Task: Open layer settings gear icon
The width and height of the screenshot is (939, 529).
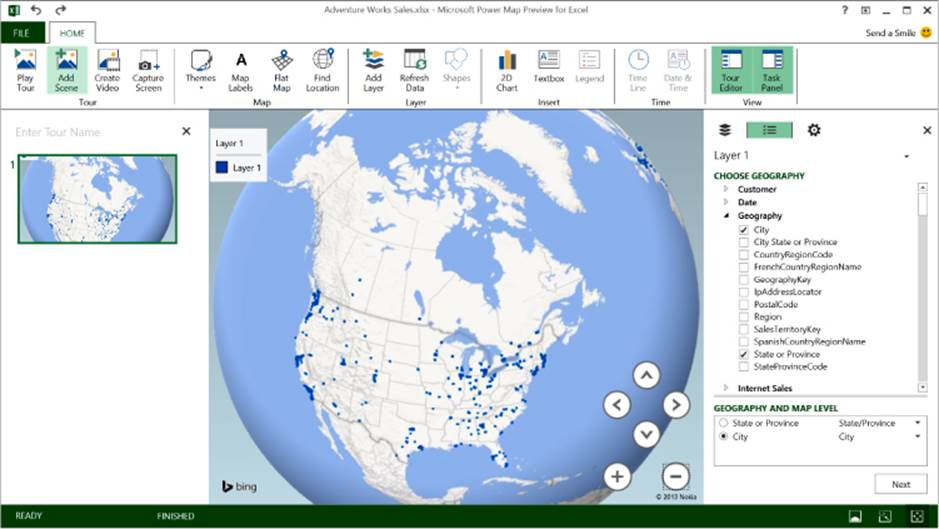Action: (x=814, y=130)
